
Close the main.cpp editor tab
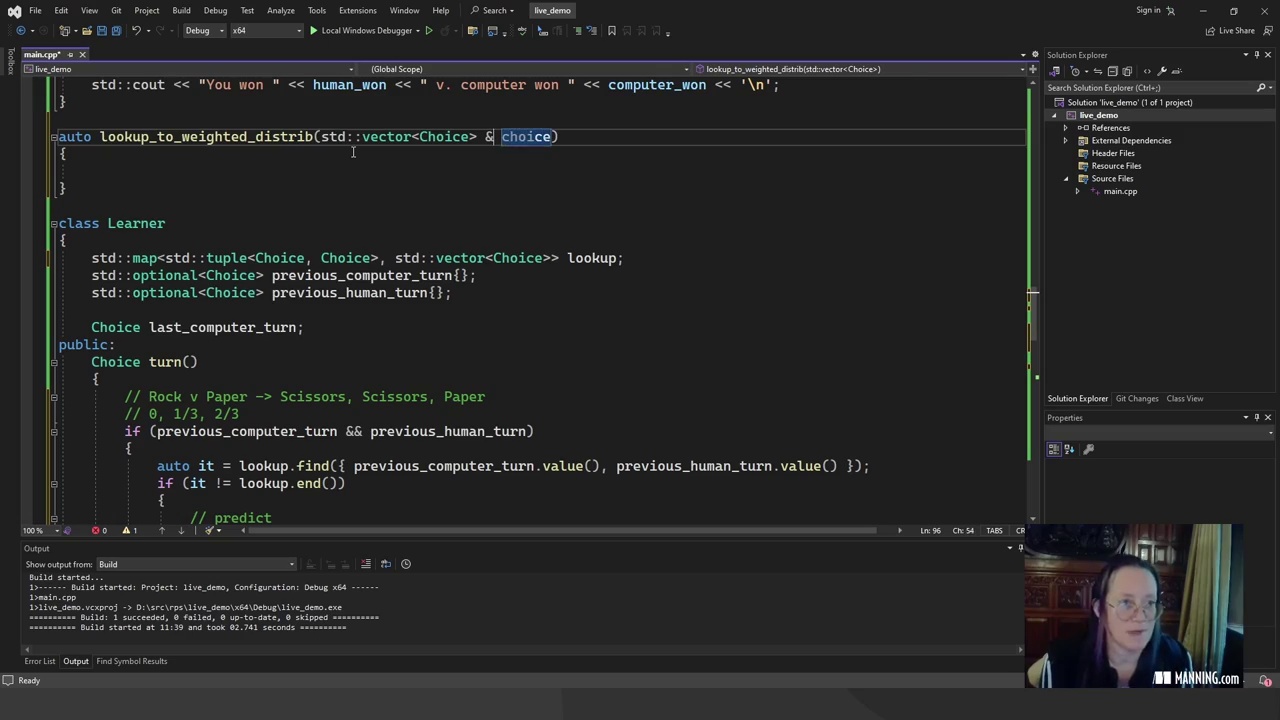[x=82, y=55]
